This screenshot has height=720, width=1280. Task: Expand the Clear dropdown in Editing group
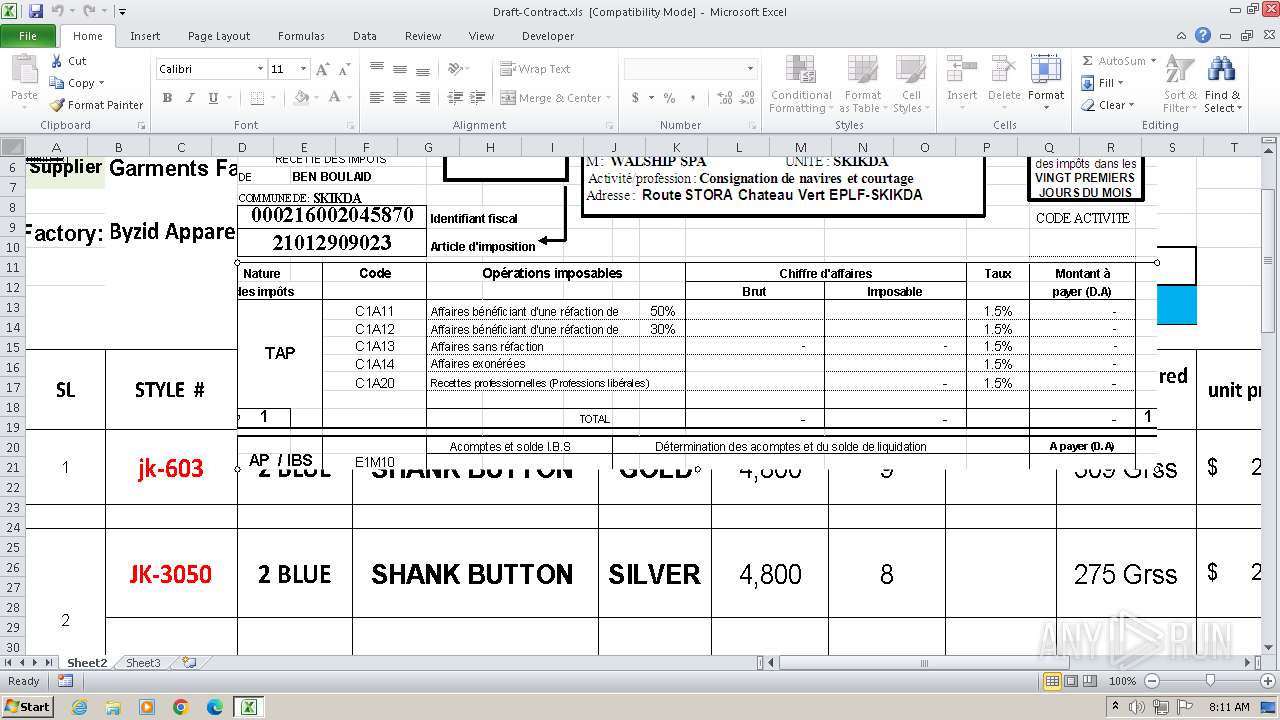coord(1131,105)
